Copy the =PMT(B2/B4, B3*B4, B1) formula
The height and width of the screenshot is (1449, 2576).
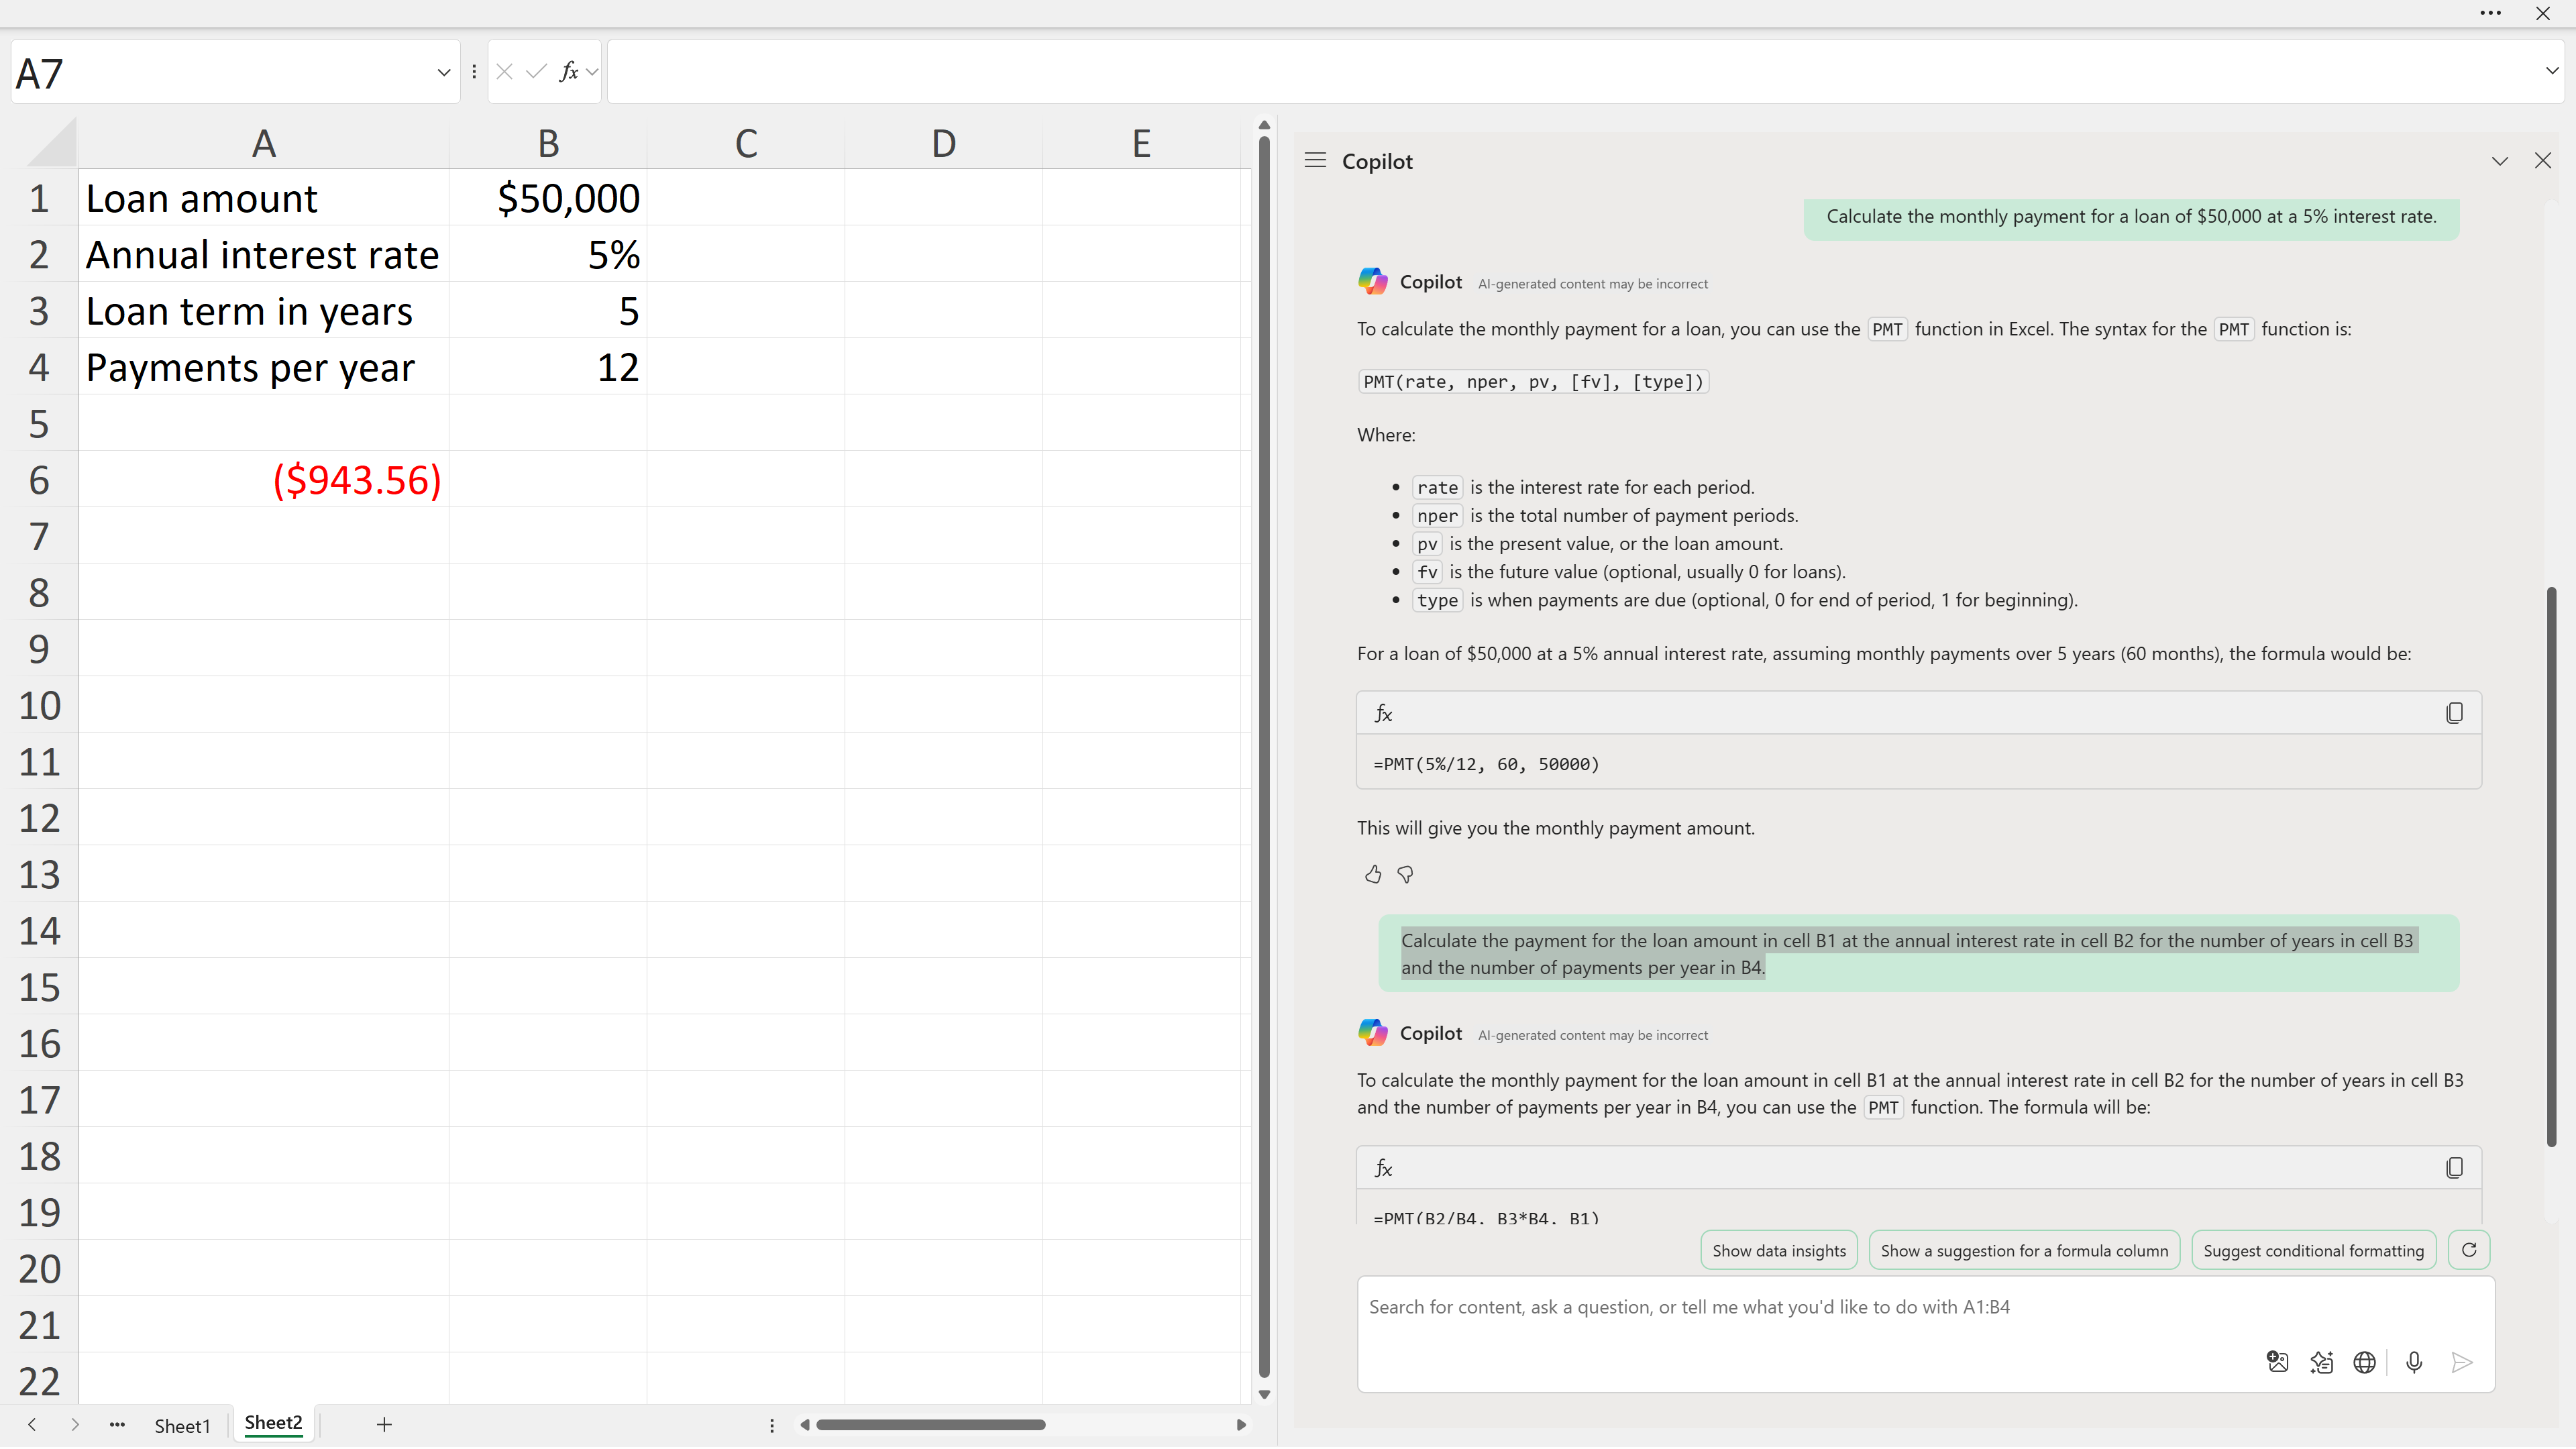pos(2454,1169)
